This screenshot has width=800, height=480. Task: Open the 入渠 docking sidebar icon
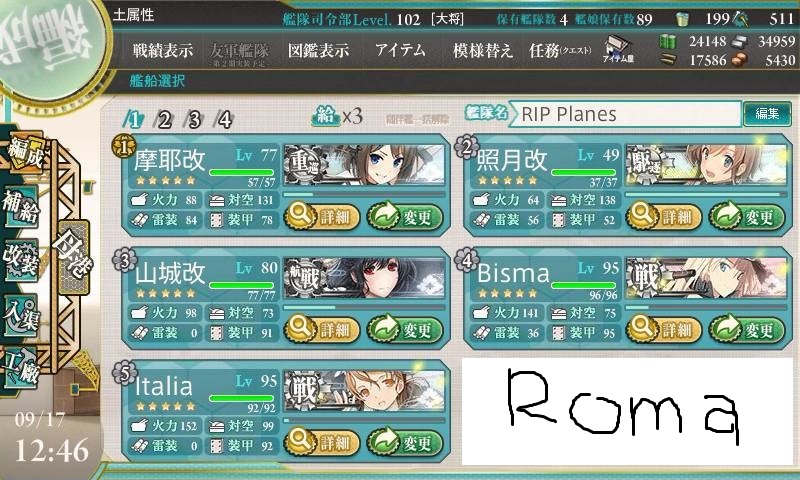(21, 315)
